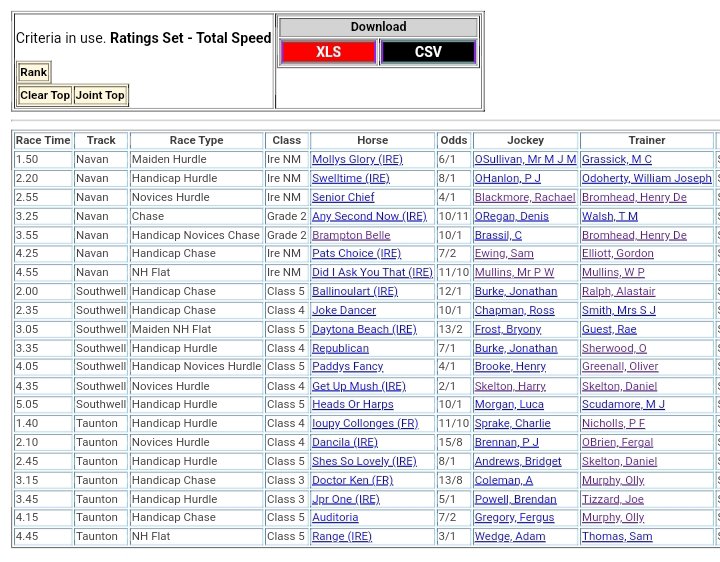This screenshot has width=720, height=562.
Task: Select horse Heads Or Harps
Action: click(x=352, y=405)
